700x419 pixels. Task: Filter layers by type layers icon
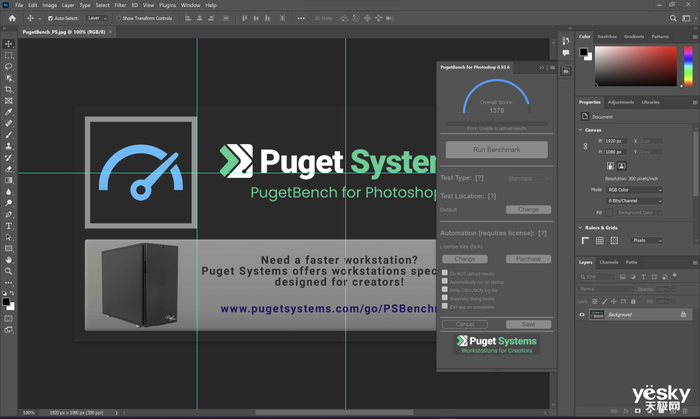(643, 277)
